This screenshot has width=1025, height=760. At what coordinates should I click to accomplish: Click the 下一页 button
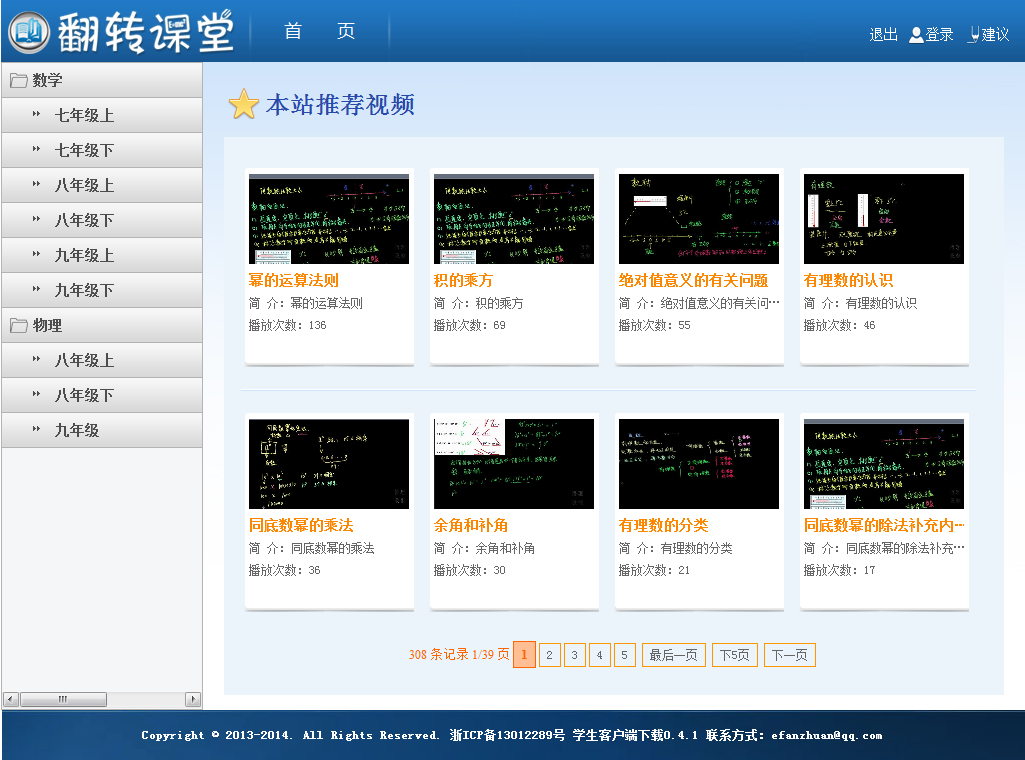(x=790, y=655)
